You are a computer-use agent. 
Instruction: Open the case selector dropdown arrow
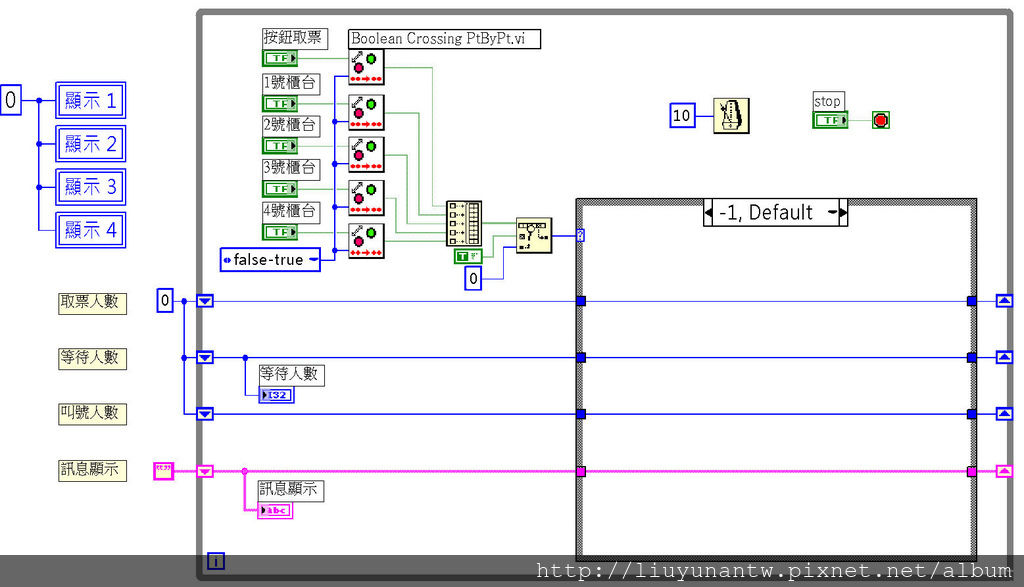point(832,212)
